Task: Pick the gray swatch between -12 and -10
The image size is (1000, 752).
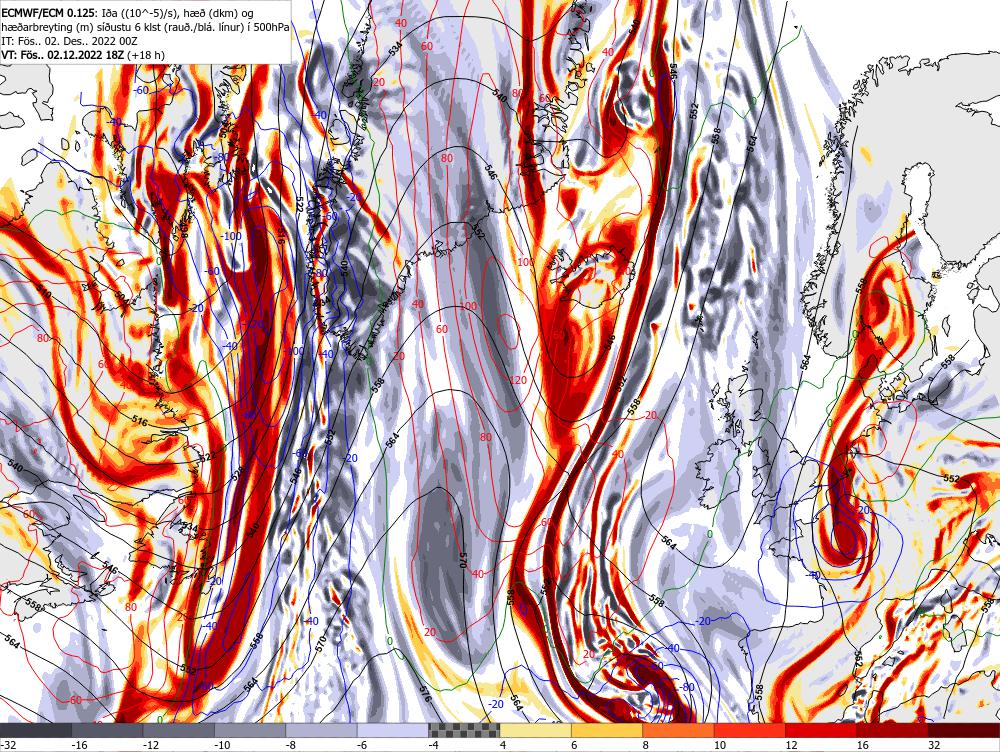Action: pyautogui.click(x=179, y=730)
